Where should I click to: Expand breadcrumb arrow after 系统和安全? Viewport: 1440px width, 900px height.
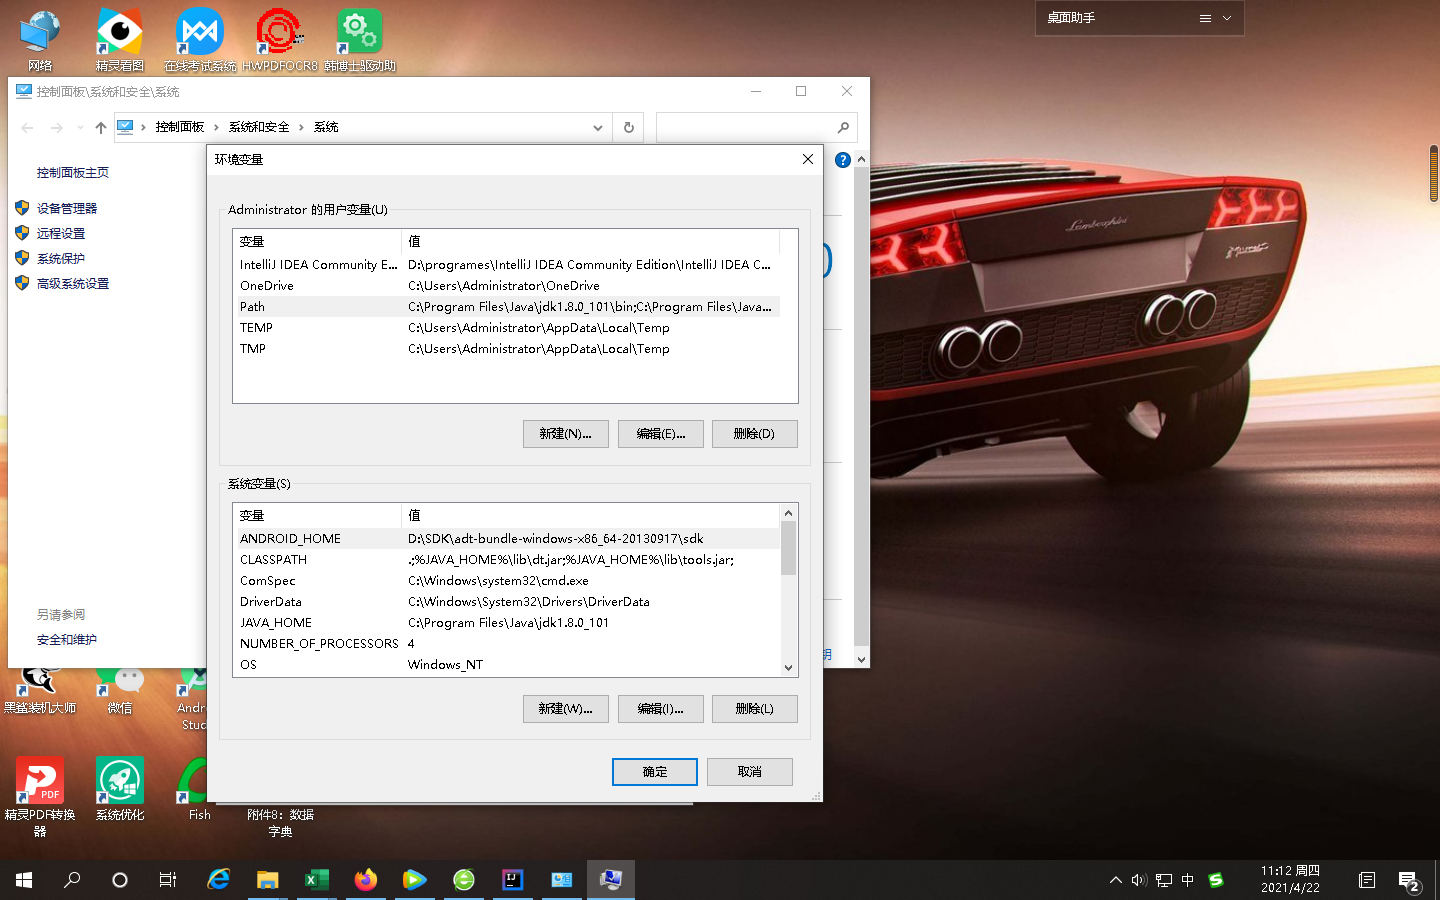(301, 127)
